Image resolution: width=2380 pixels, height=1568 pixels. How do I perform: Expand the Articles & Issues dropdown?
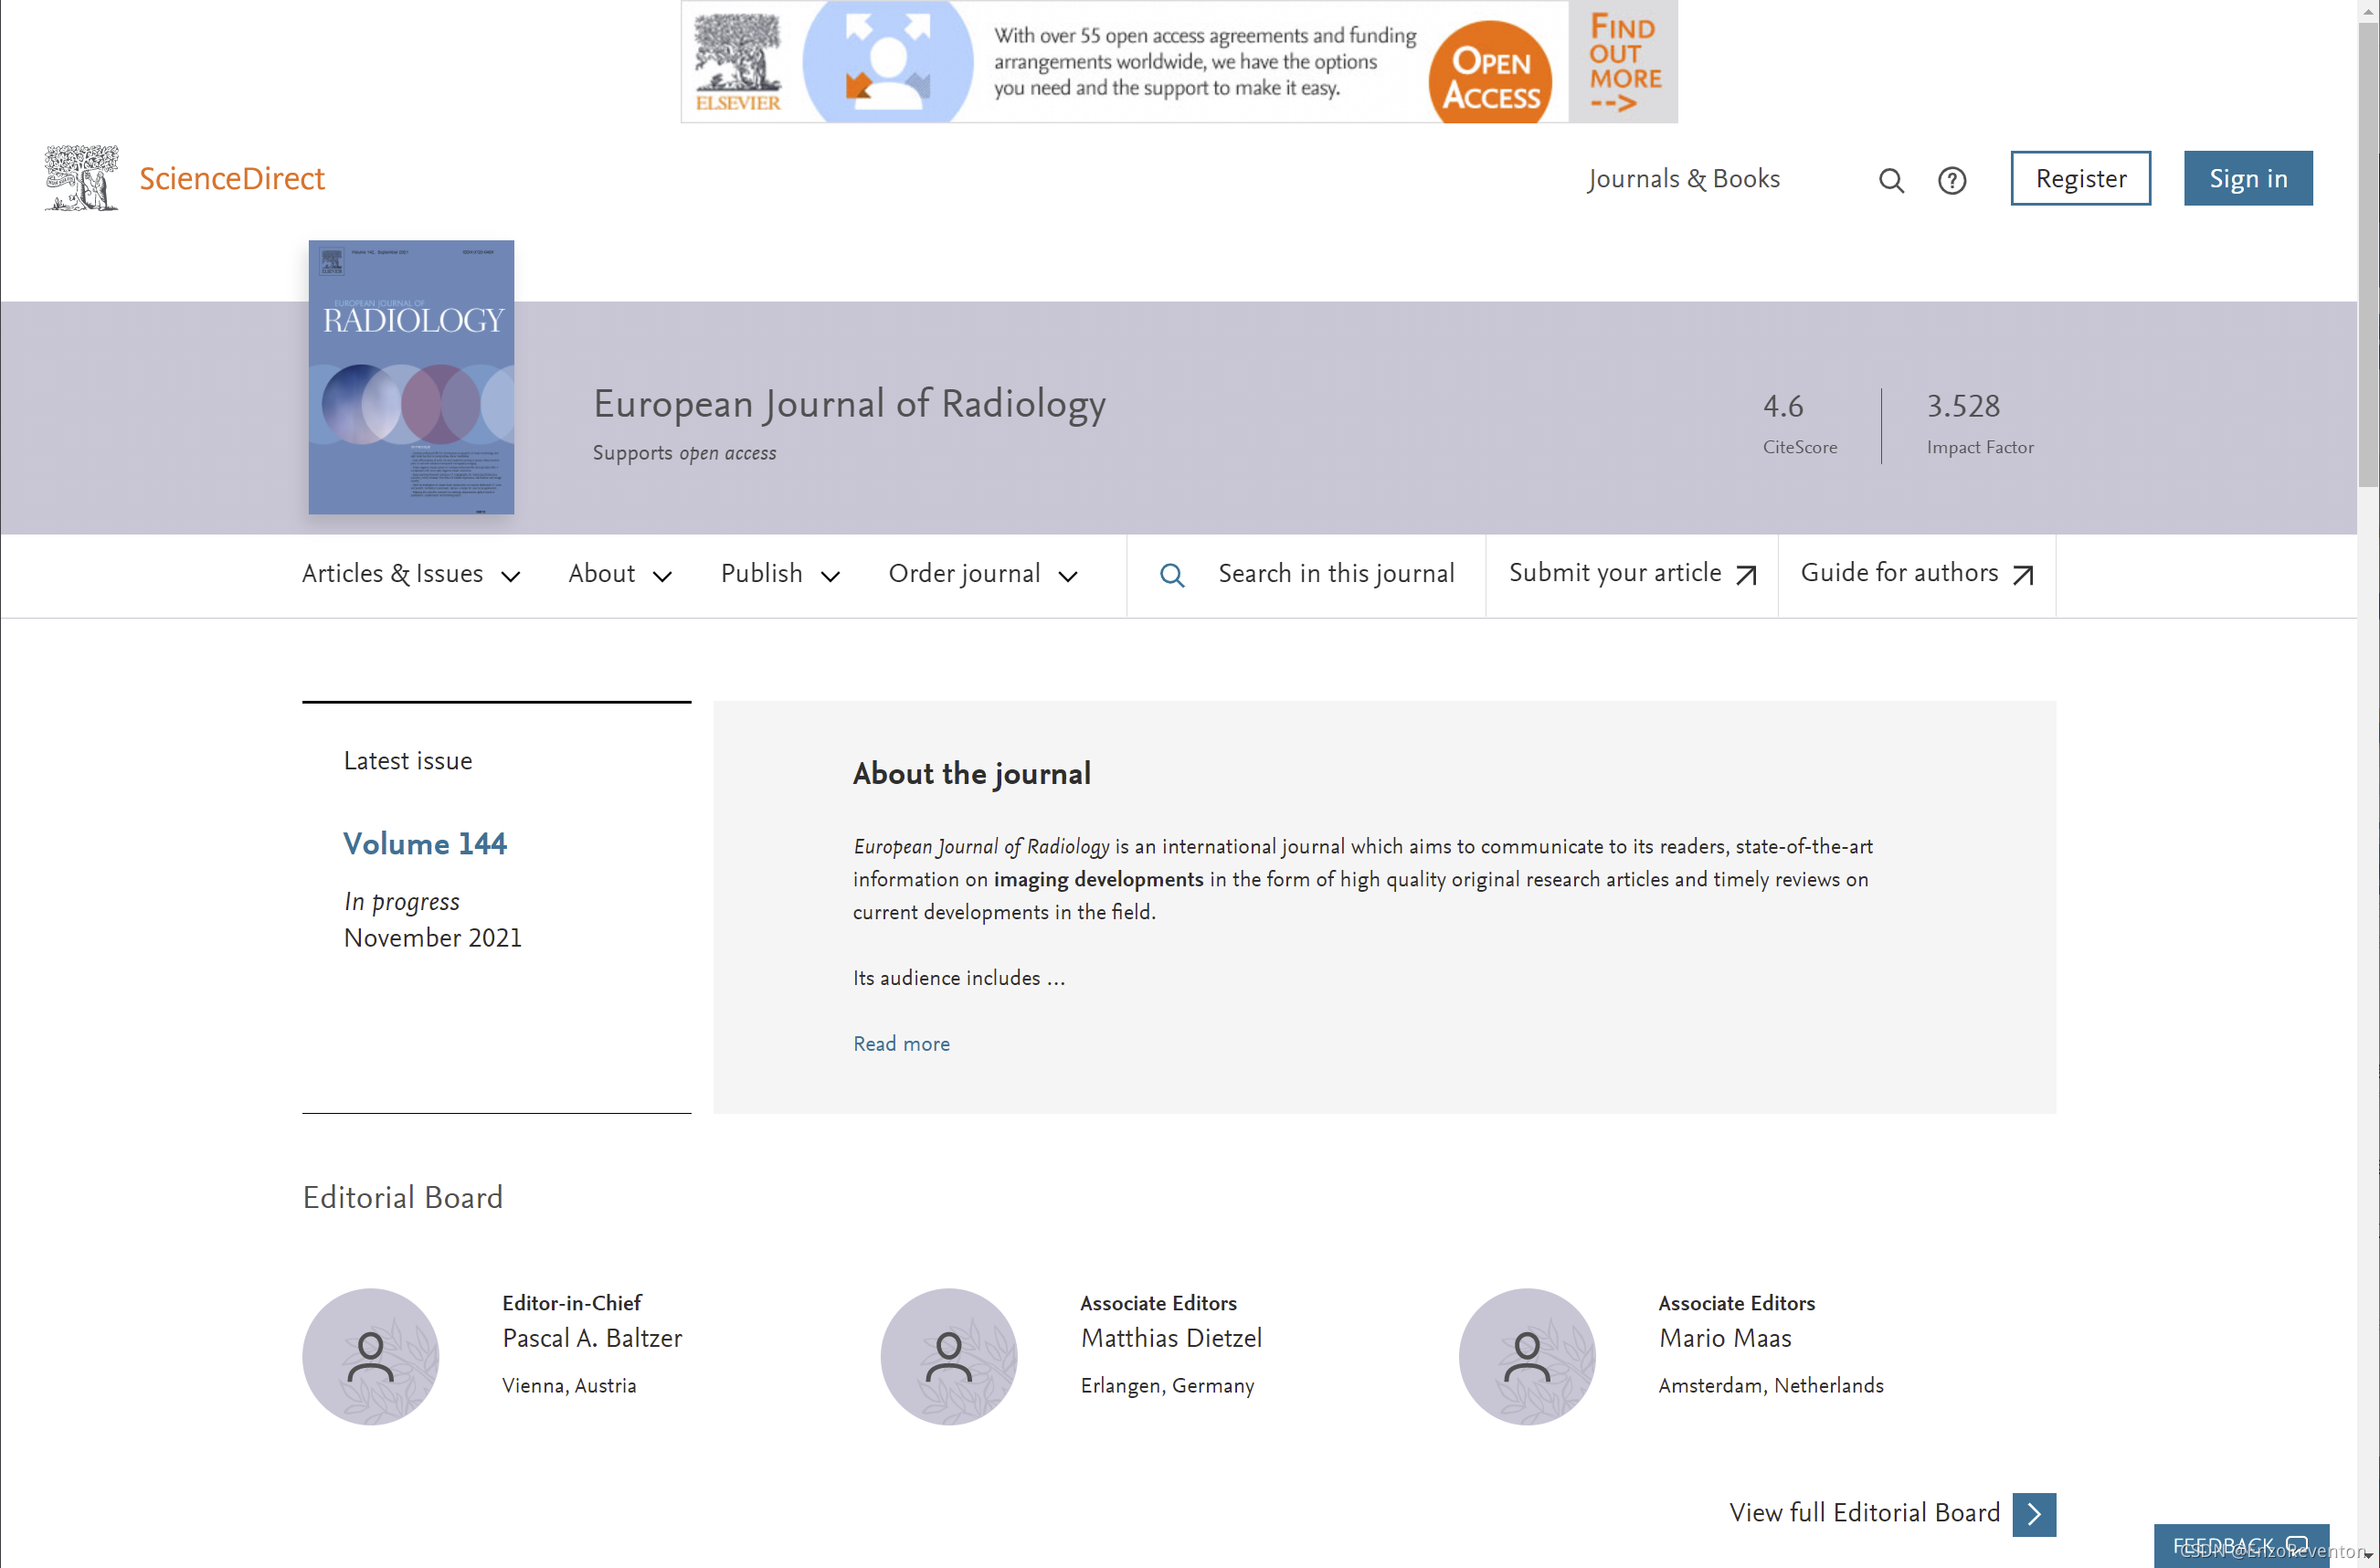[x=411, y=574]
